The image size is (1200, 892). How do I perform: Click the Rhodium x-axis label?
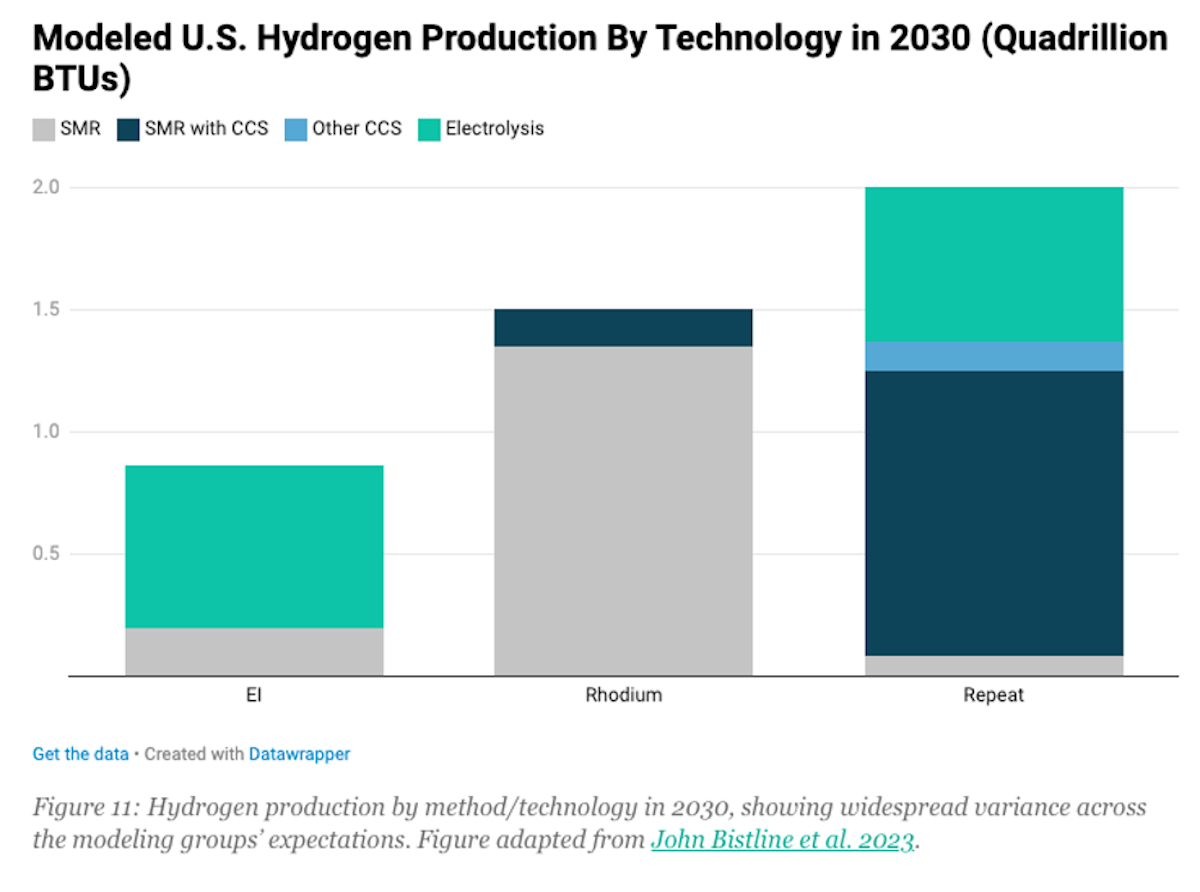click(x=623, y=695)
